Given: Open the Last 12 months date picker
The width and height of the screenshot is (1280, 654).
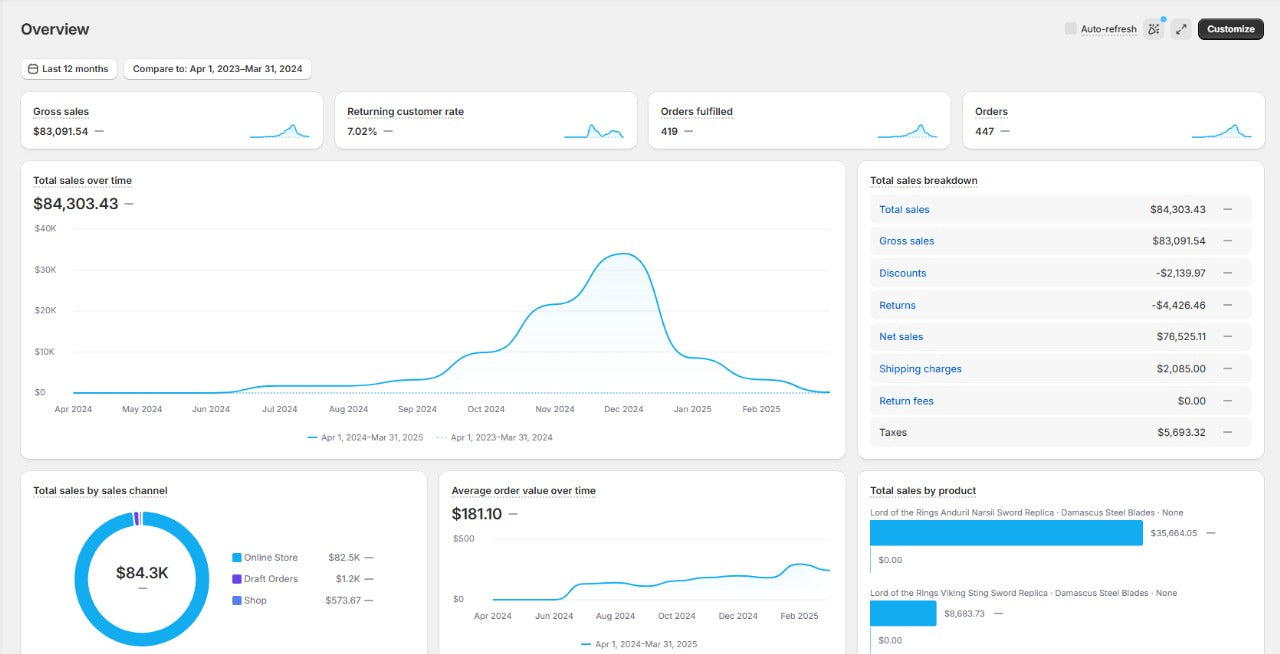Looking at the screenshot, I should point(69,69).
